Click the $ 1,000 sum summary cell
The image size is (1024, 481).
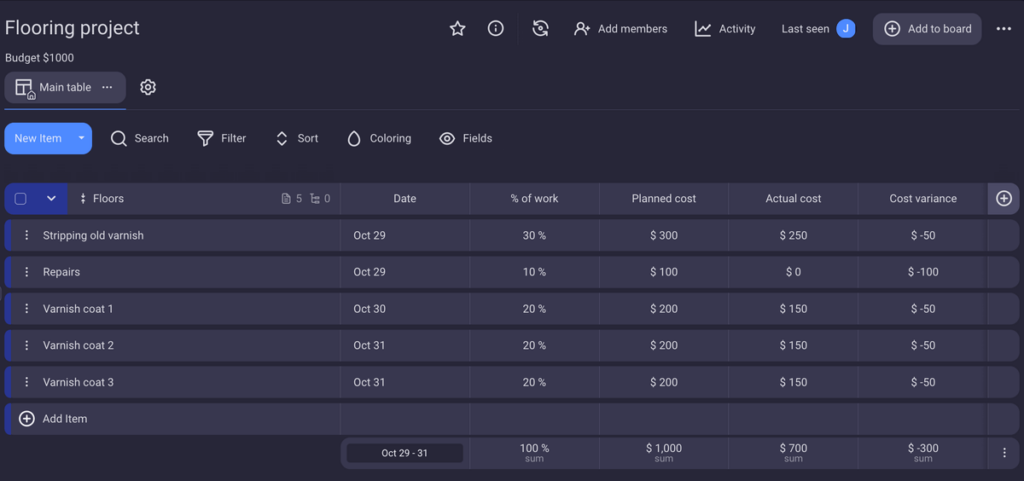click(x=664, y=453)
